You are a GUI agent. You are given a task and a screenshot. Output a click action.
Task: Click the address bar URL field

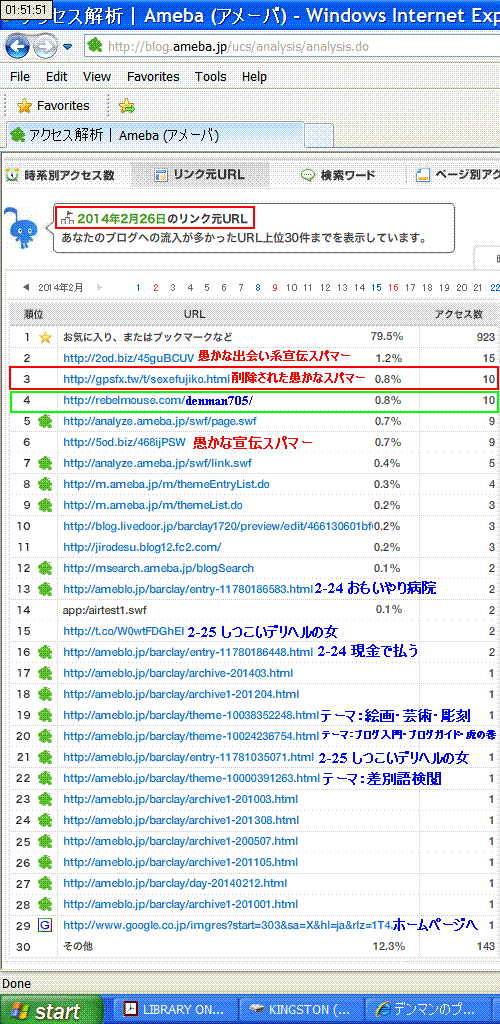[x=292, y=46]
